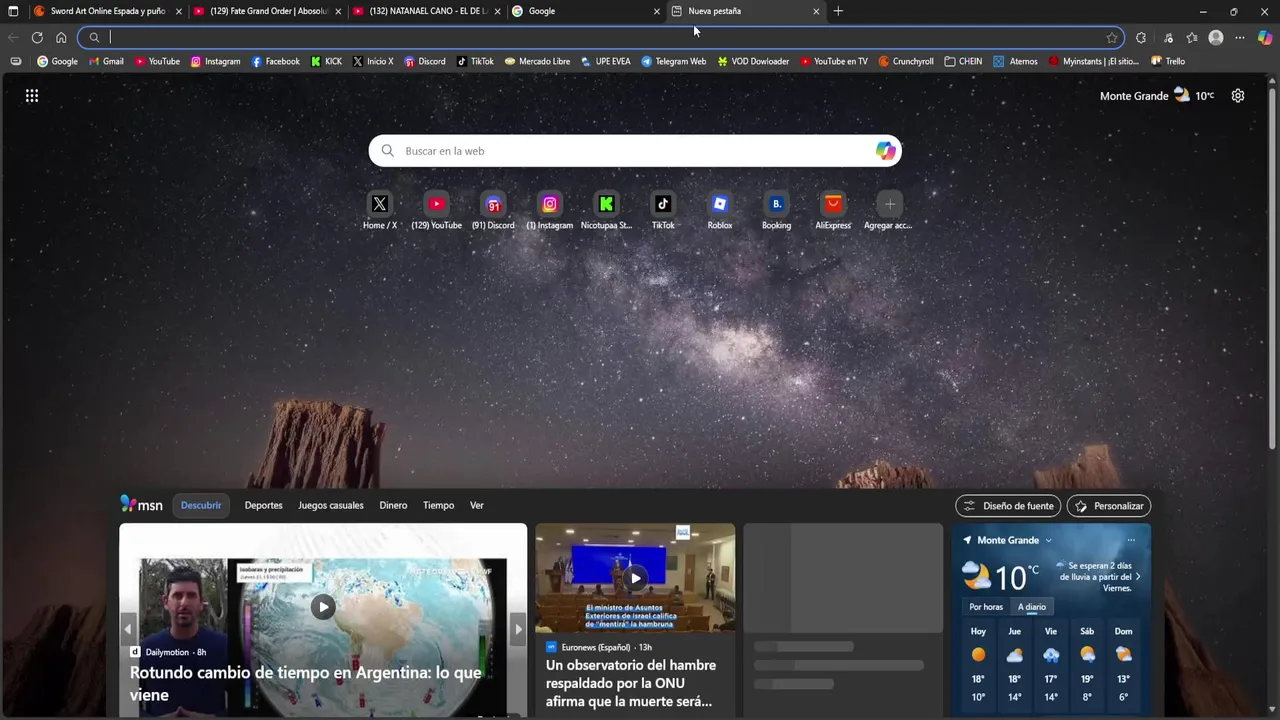Expand the rain forecast alert arrow

coord(1138,577)
